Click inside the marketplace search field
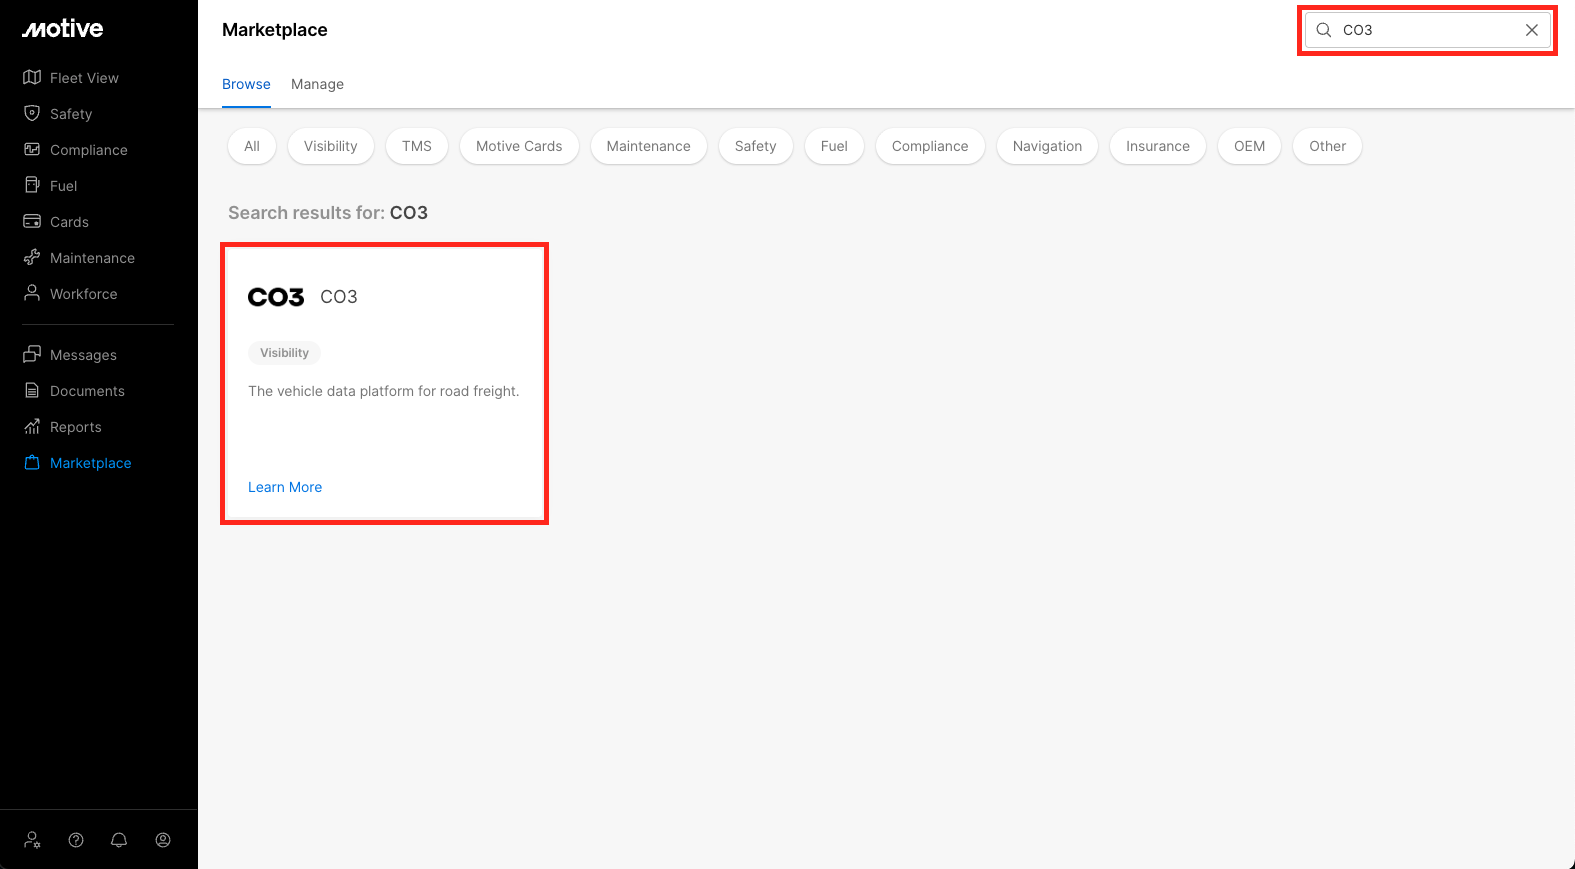The image size is (1575, 869). point(1425,30)
